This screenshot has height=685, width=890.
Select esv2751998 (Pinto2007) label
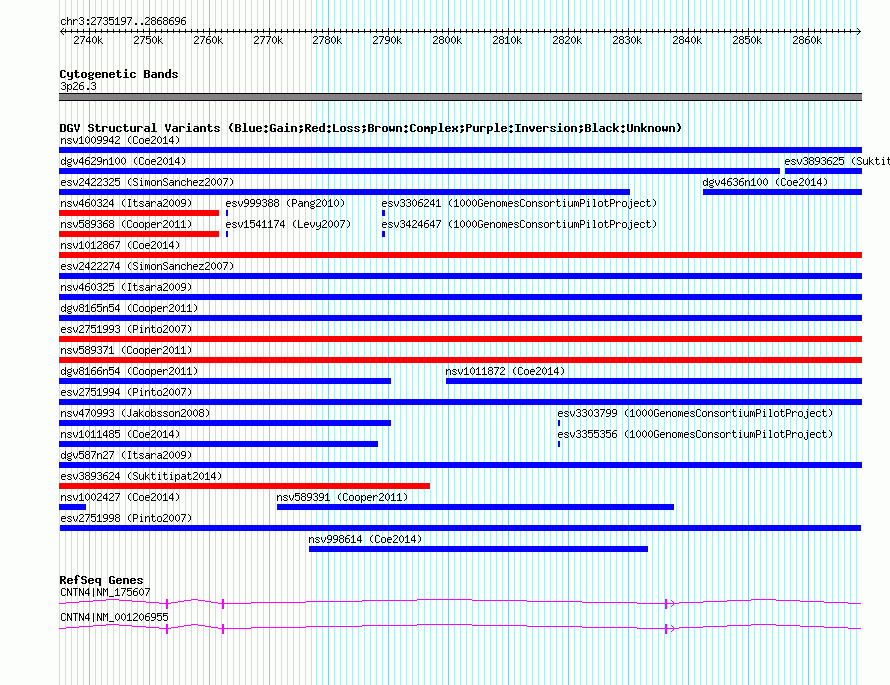pyautogui.click(x=126, y=518)
